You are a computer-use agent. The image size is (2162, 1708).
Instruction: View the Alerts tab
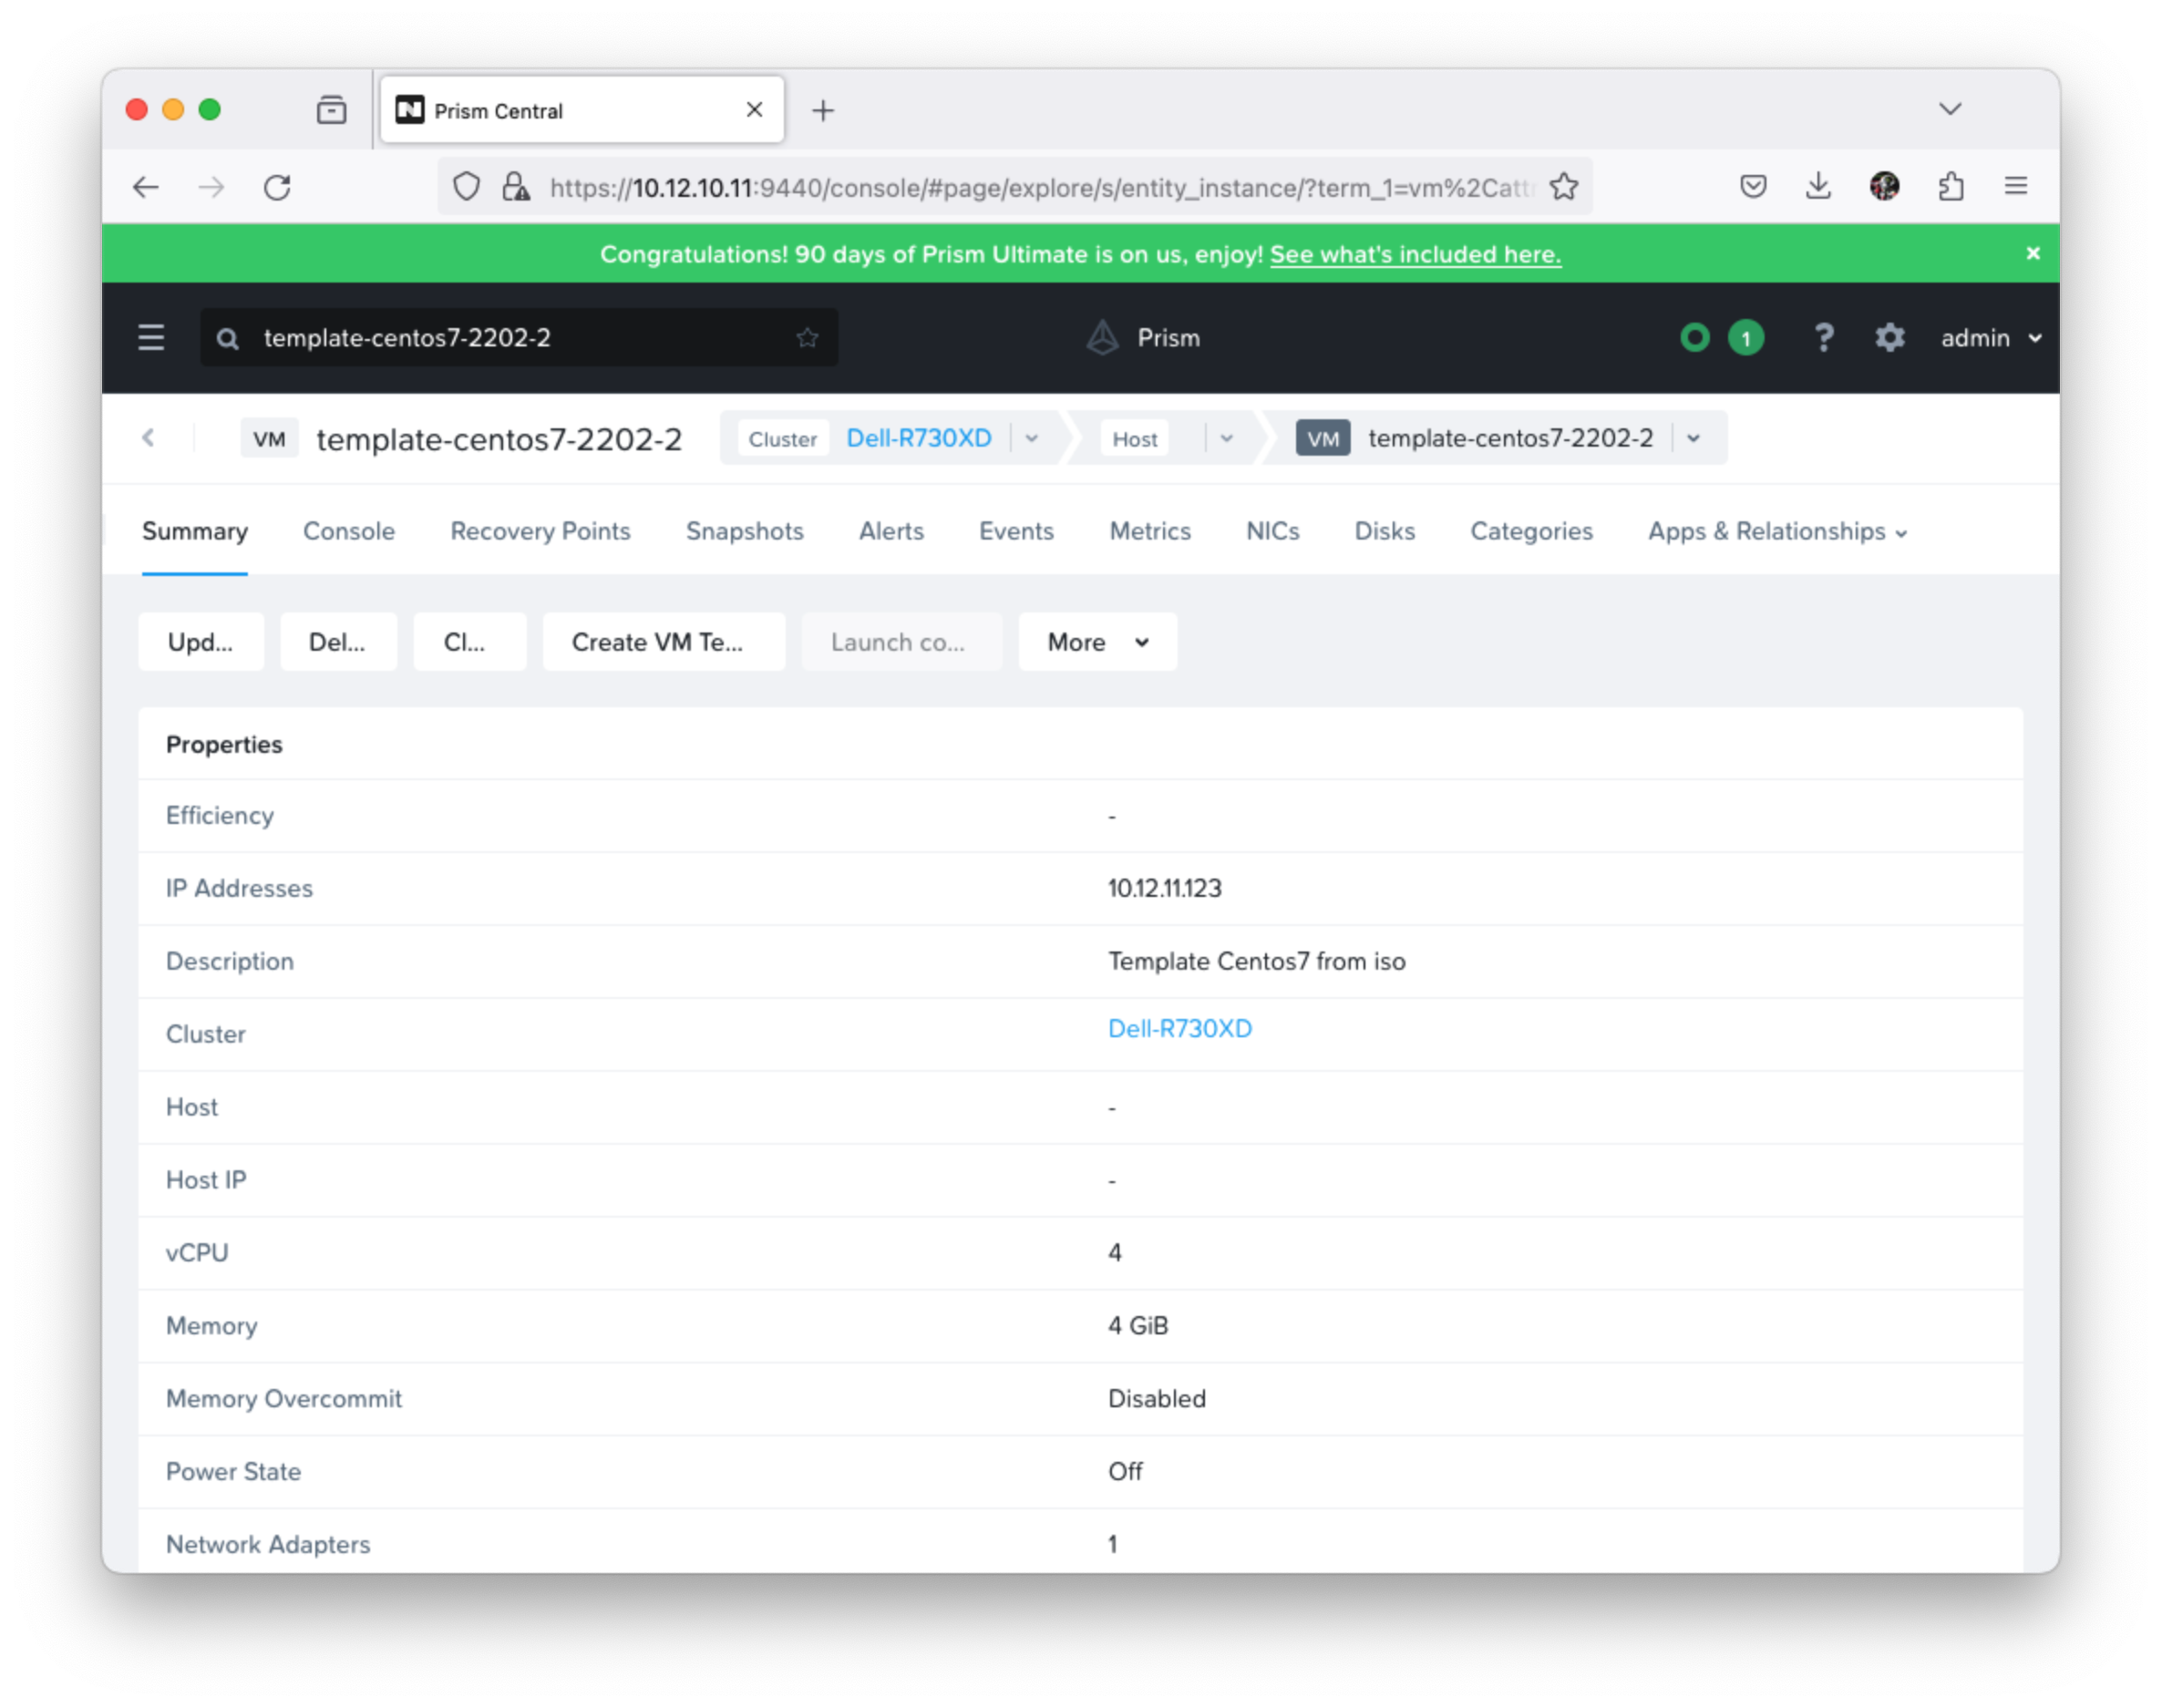[891, 531]
